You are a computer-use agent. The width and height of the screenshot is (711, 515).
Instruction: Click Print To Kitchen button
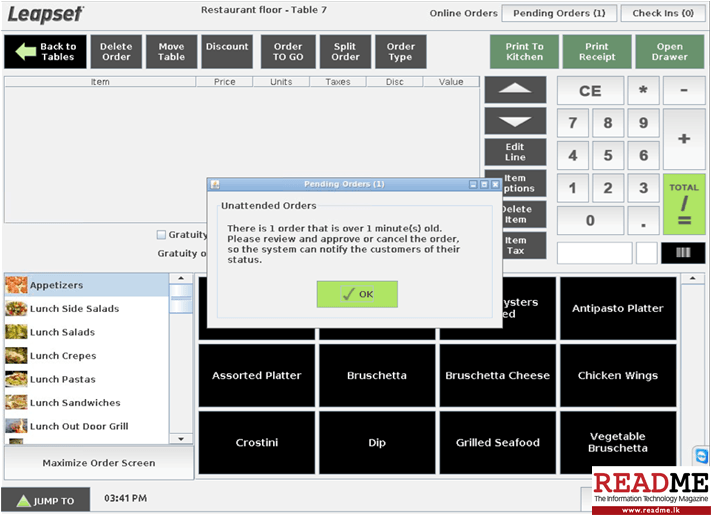[524, 52]
